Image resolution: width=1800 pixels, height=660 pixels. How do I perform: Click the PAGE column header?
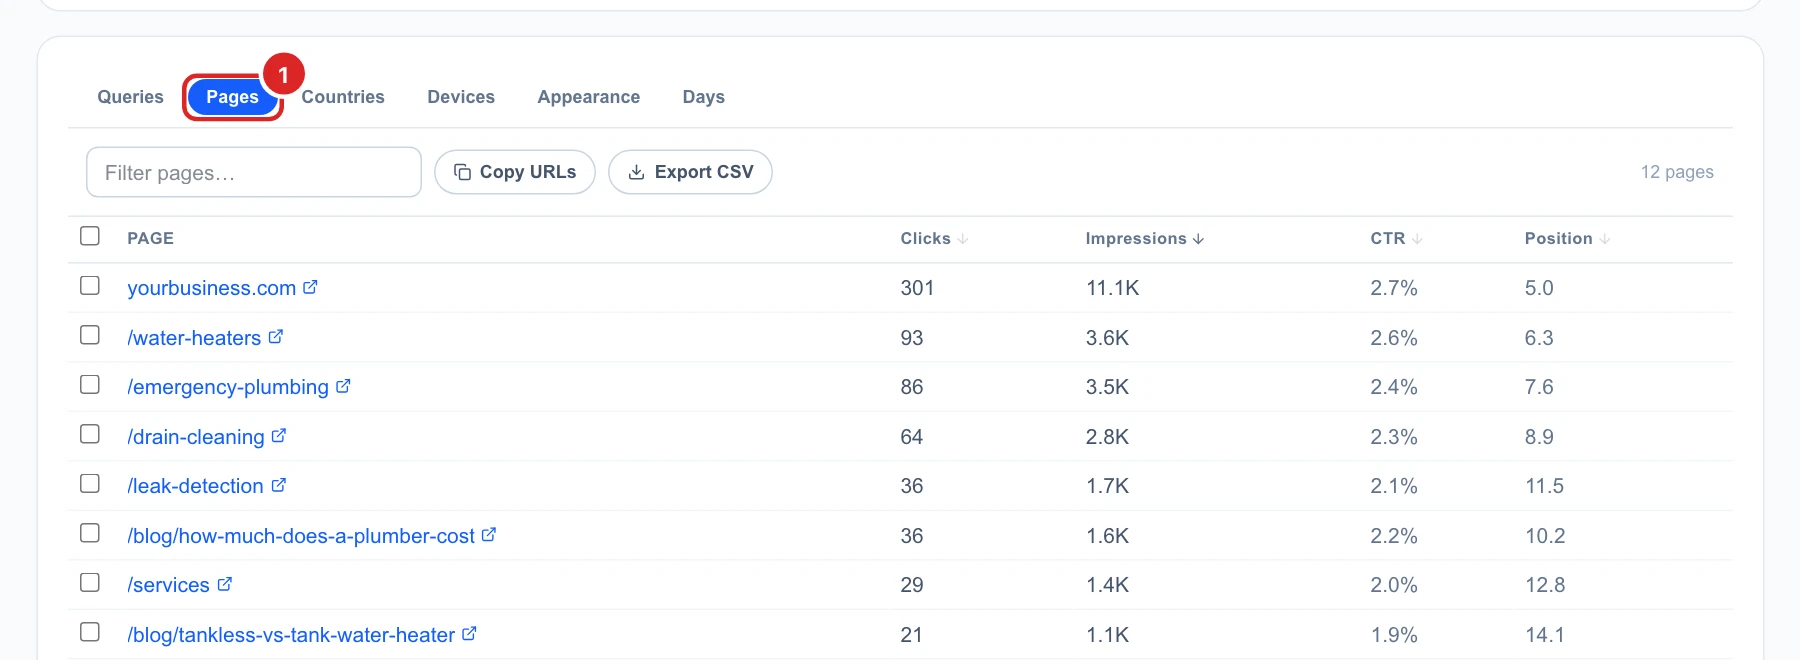tap(151, 238)
